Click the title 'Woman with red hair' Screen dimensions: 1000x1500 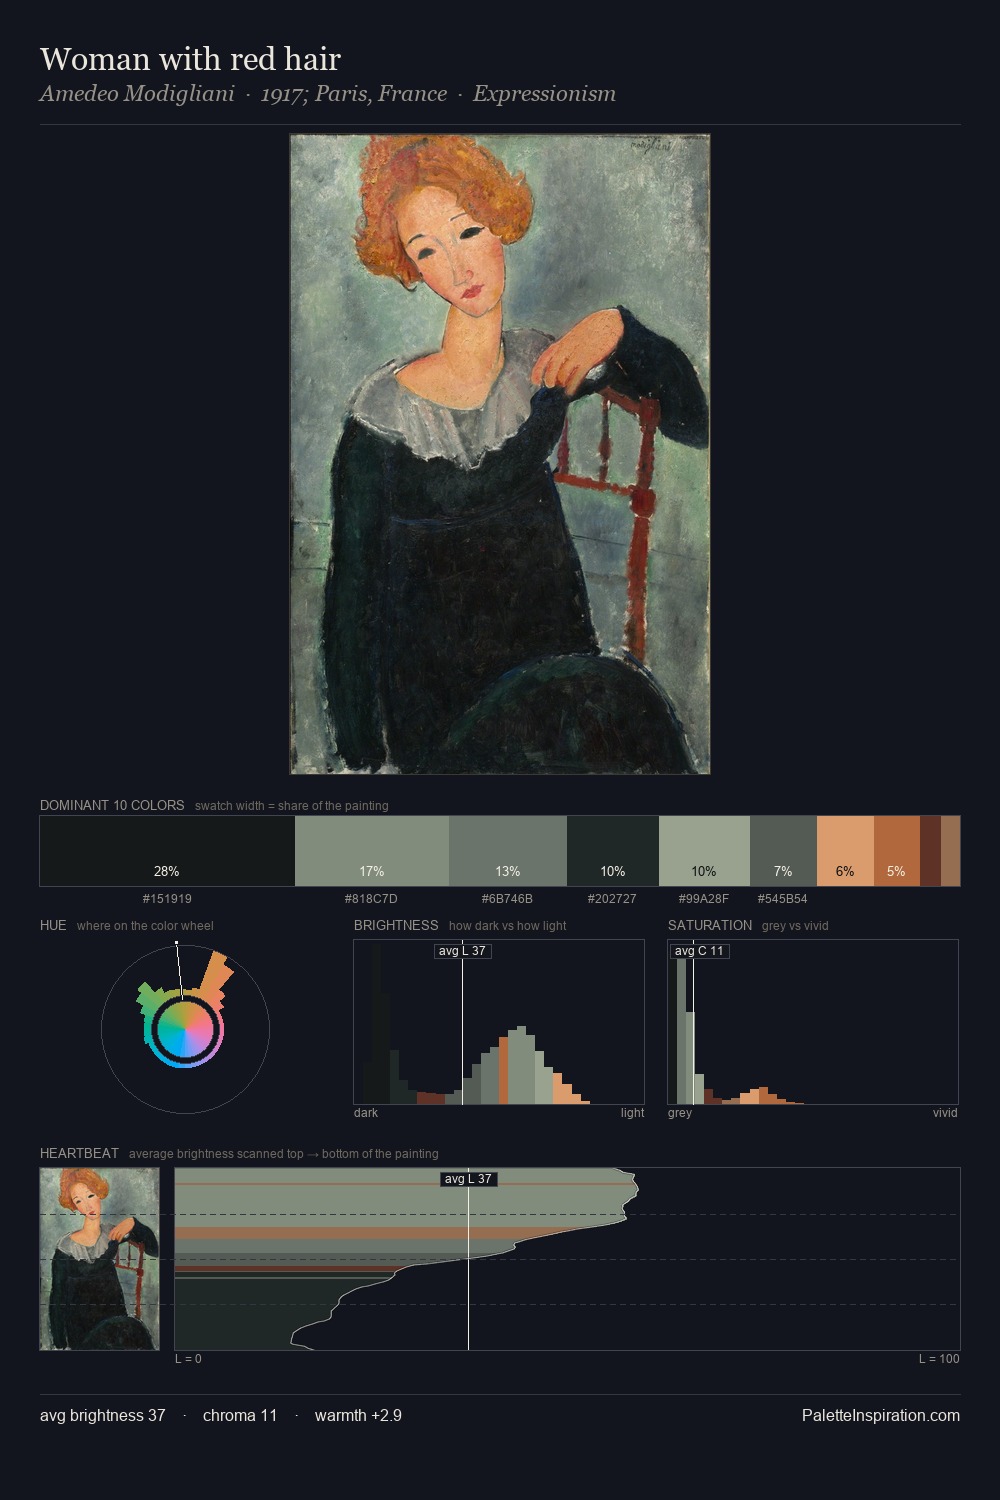point(190,59)
